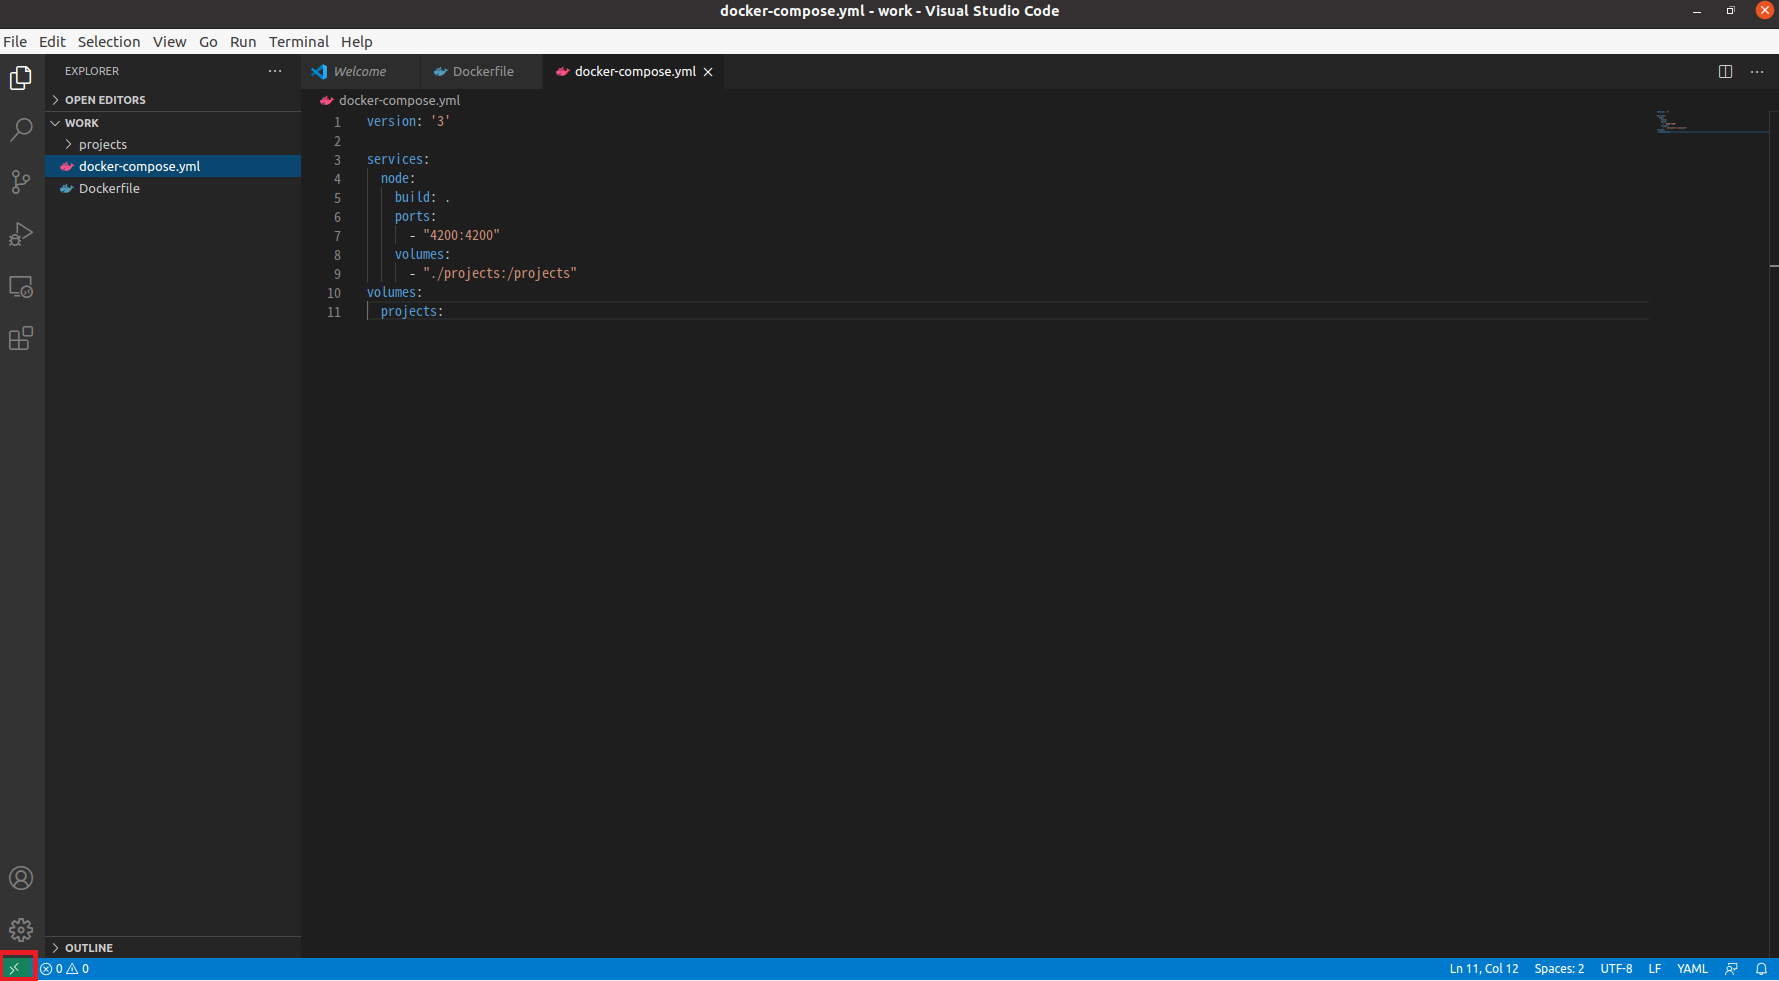Click Ln 11, Col 12 go-to-line indicator

[1484, 969]
